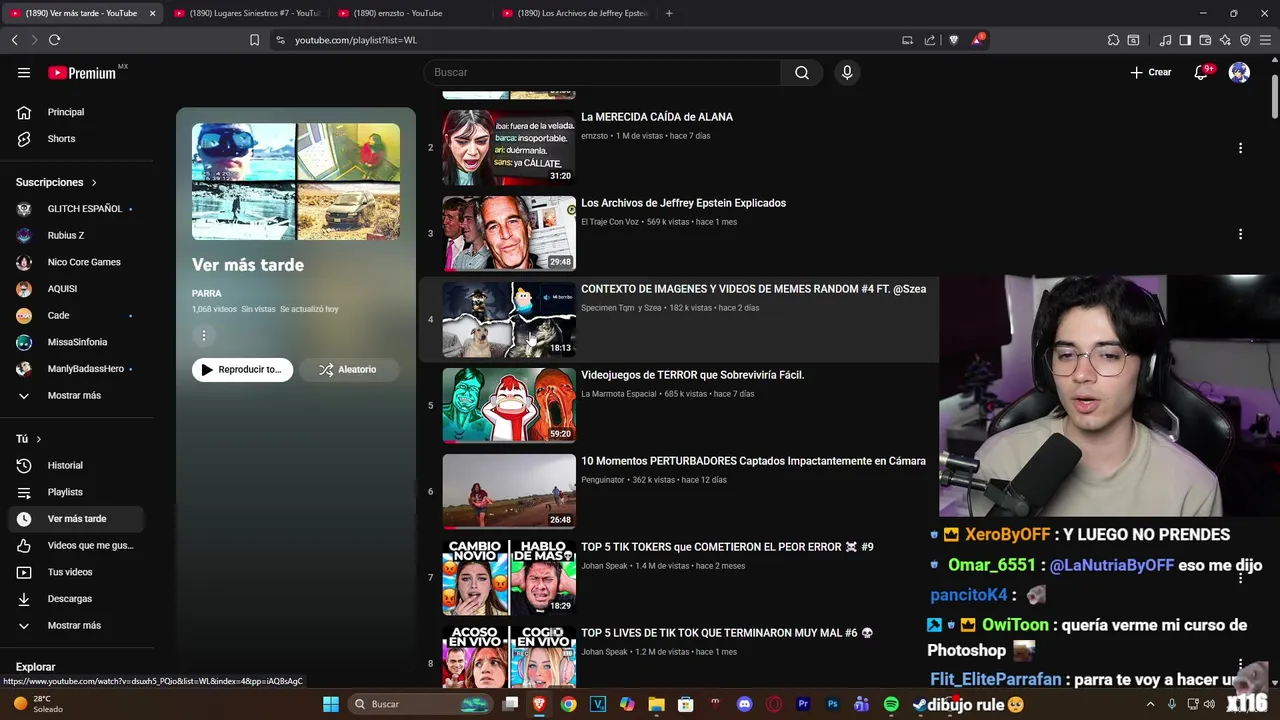Open Rubius Z subscription channel
Image resolution: width=1280 pixels, height=720 pixels.
click(76, 235)
